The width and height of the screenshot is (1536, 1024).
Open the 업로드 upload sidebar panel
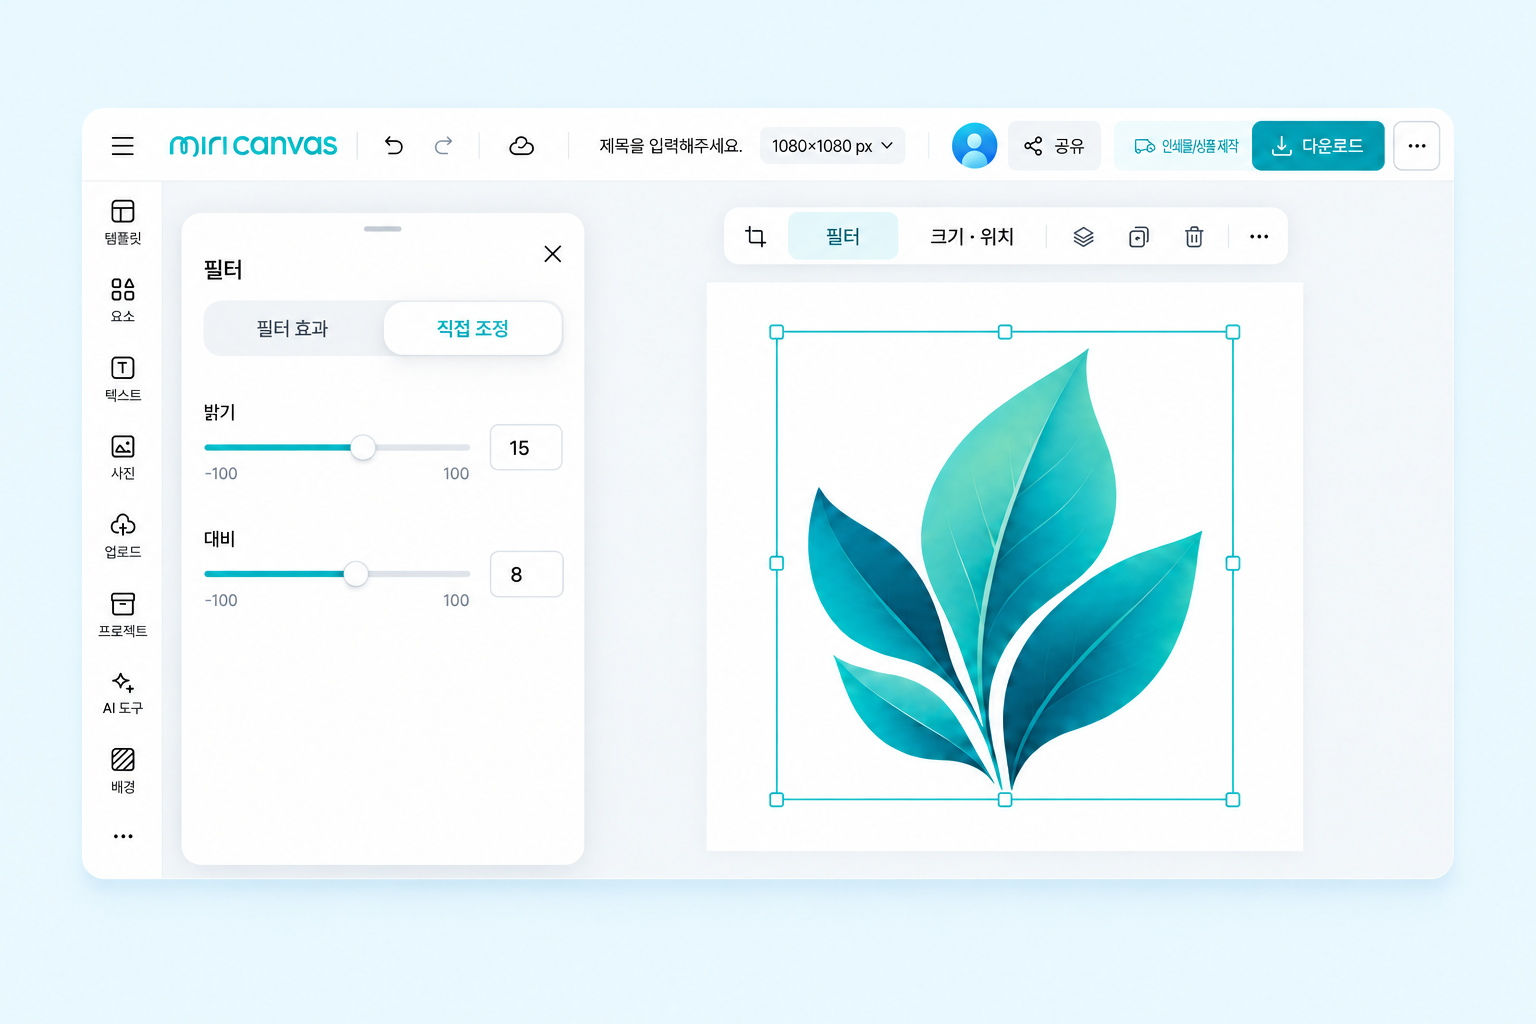(x=122, y=536)
